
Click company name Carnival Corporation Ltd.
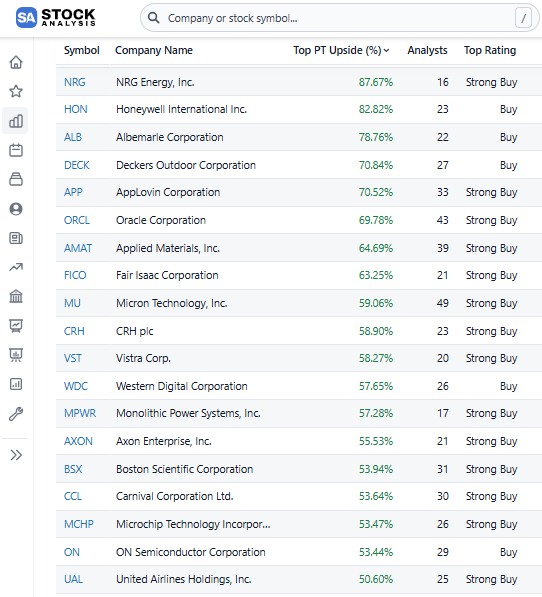tap(175, 496)
